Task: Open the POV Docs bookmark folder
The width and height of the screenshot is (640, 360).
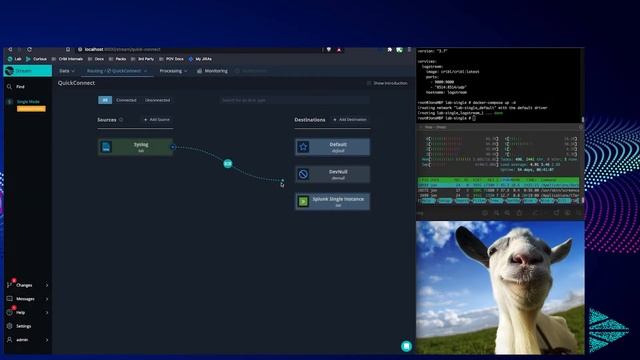Action: (171, 59)
